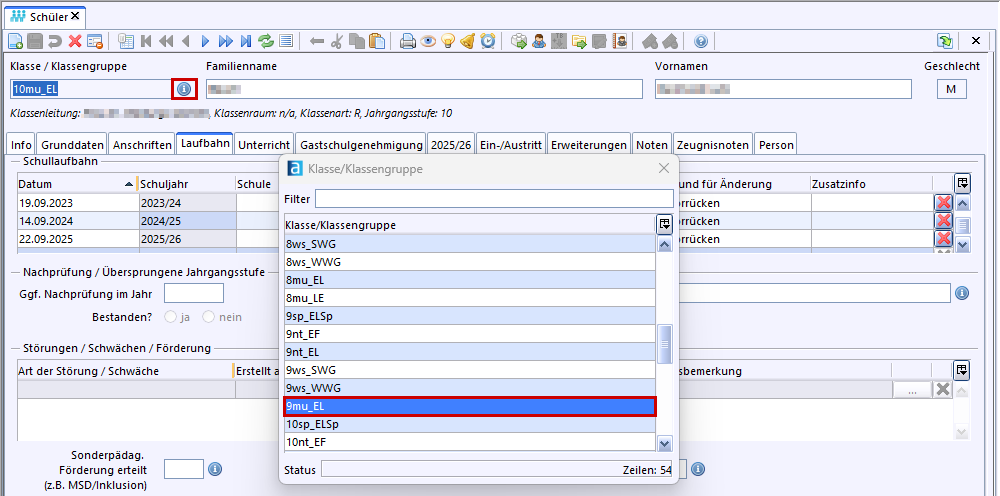This screenshot has width=1000, height=496.
Task: Select the 'nein' radio button for Bestanden
Action: 209,317
